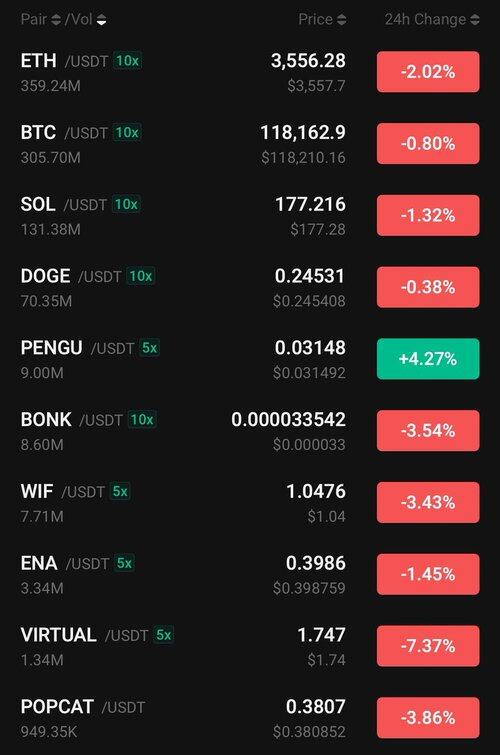
Task: Click the VIRTUAL 5x leverage badge
Action: point(163,635)
